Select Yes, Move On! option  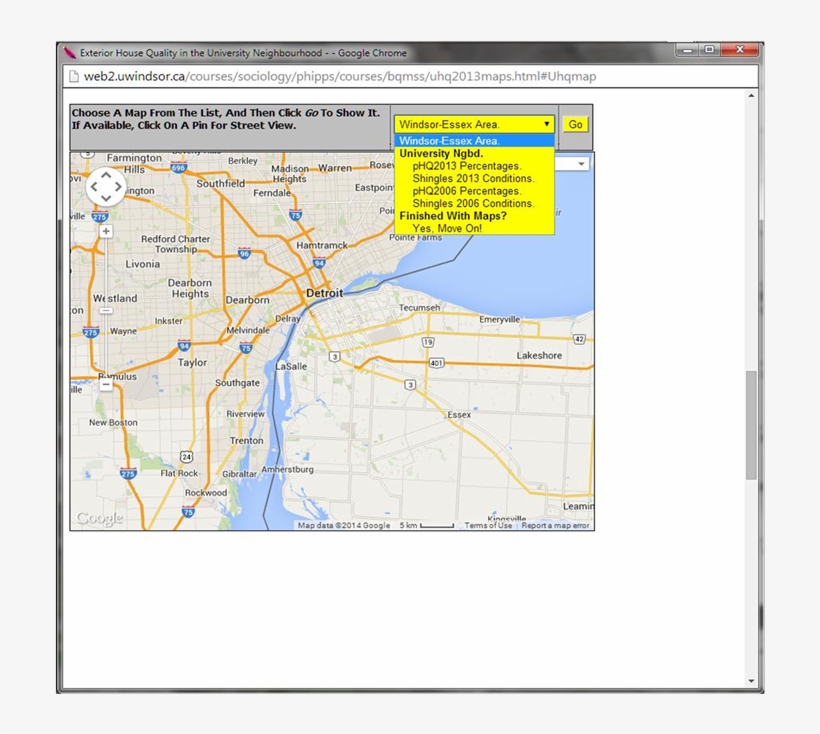click(447, 228)
